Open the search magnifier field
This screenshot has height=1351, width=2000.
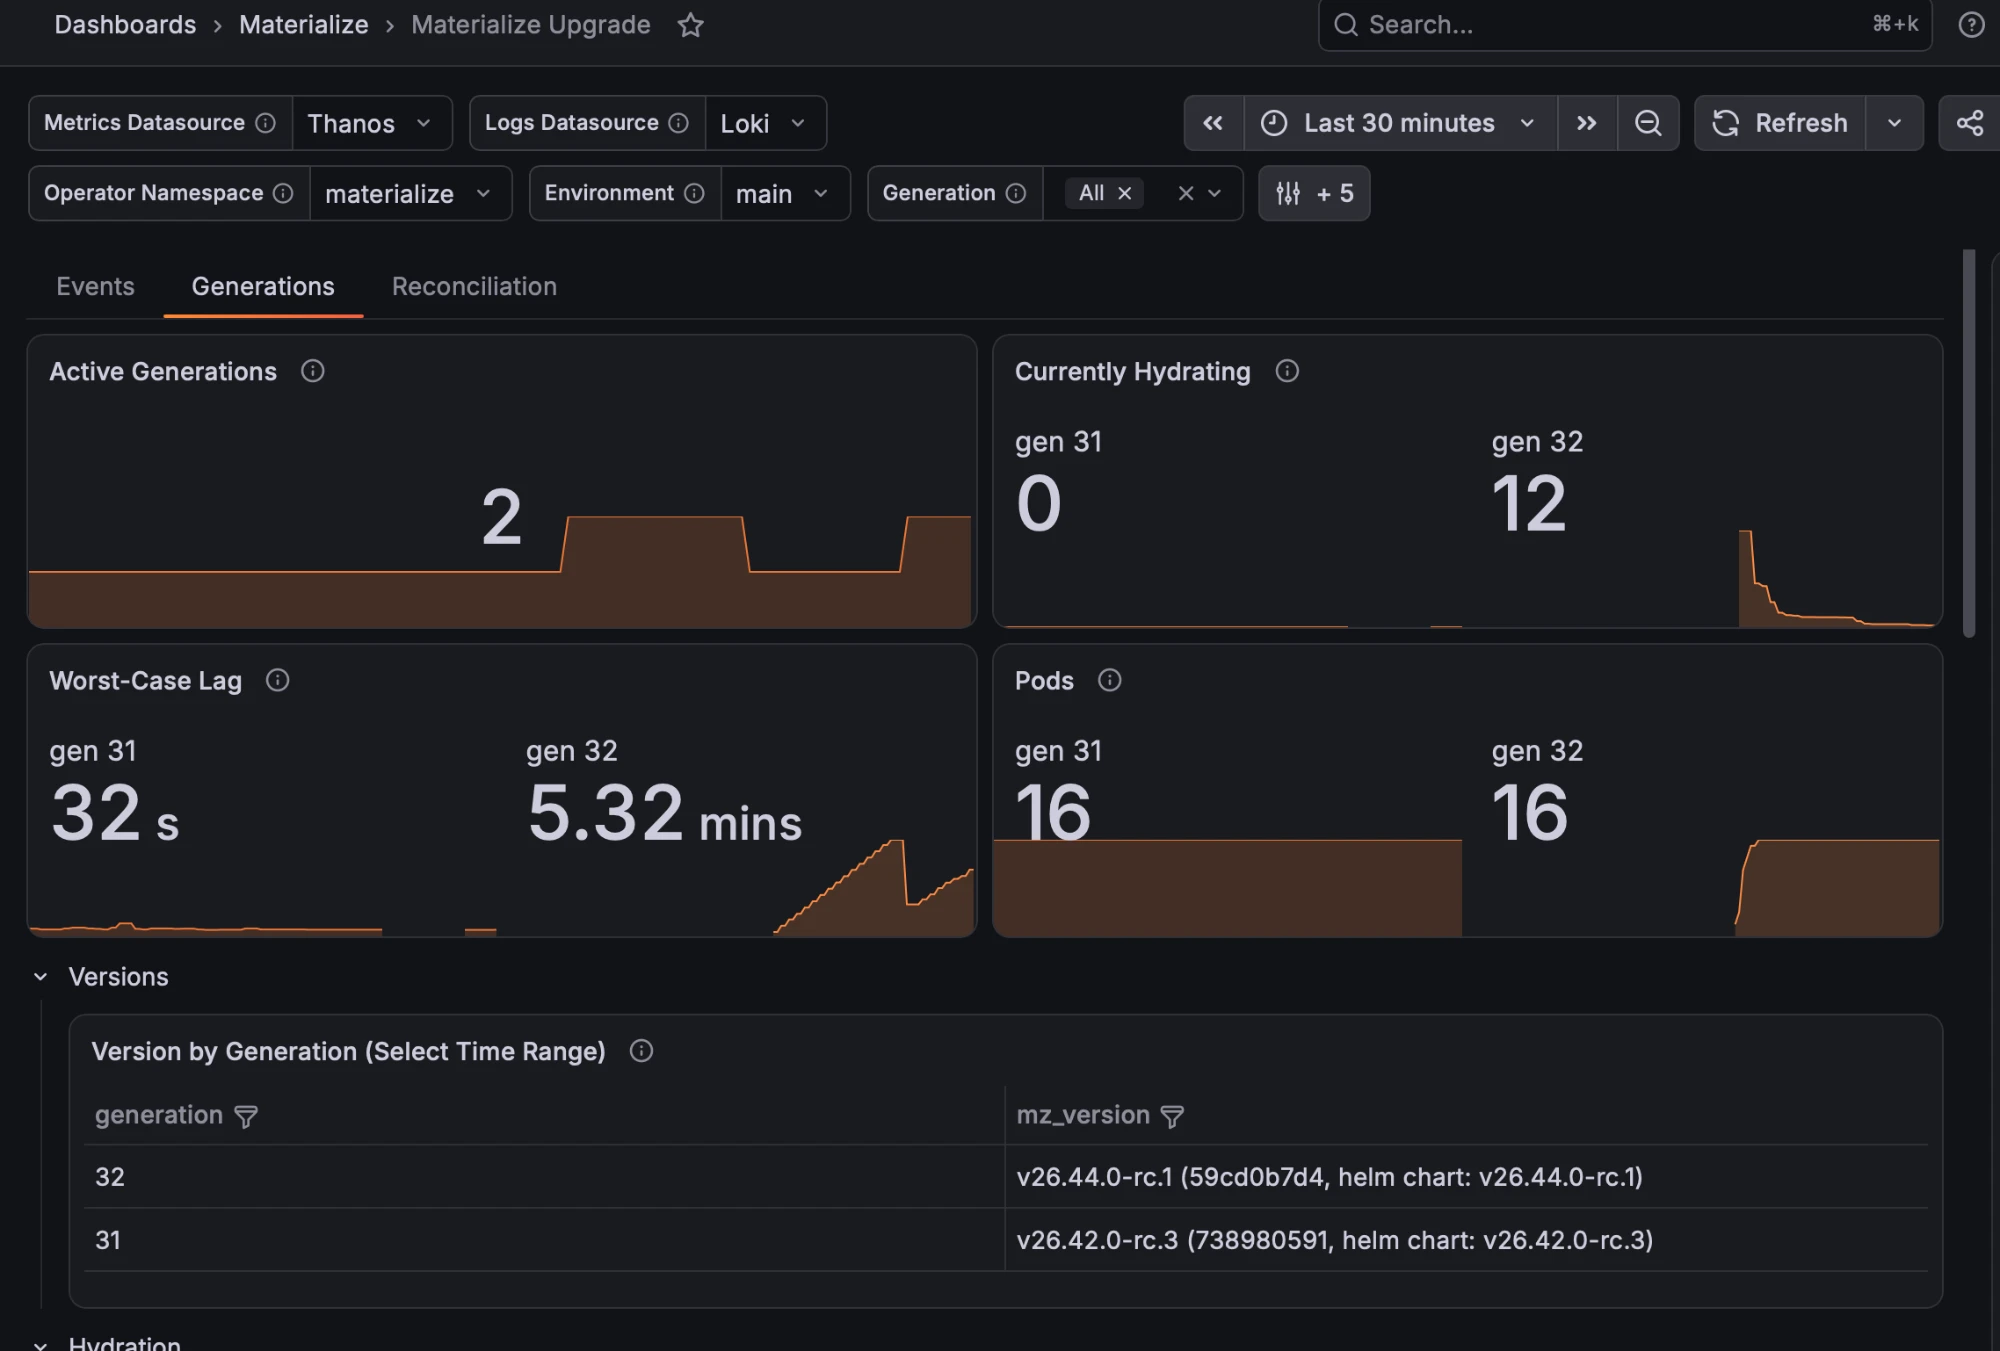[1625, 25]
